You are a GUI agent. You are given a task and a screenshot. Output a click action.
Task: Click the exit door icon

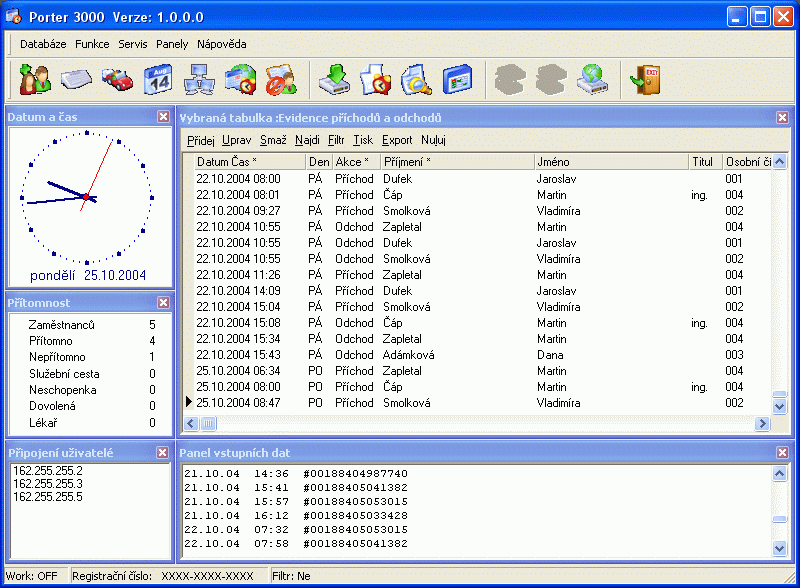646,80
